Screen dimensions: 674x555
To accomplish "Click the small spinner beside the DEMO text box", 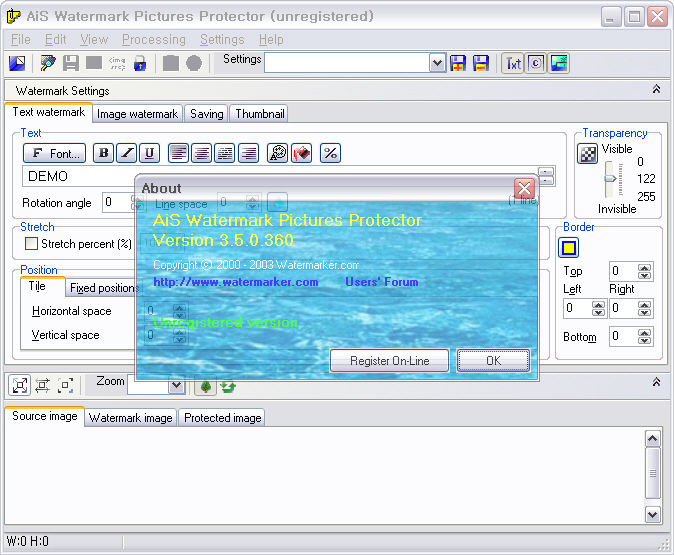I will point(546,176).
